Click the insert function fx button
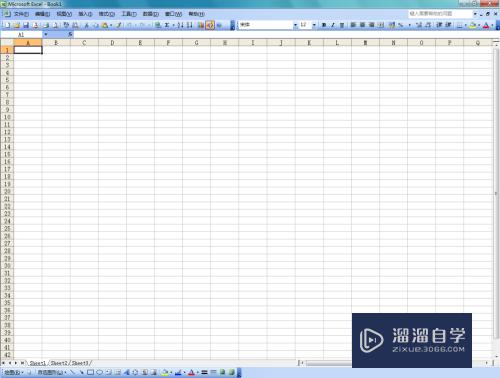The image size is (500, 378). pos(70,34)
